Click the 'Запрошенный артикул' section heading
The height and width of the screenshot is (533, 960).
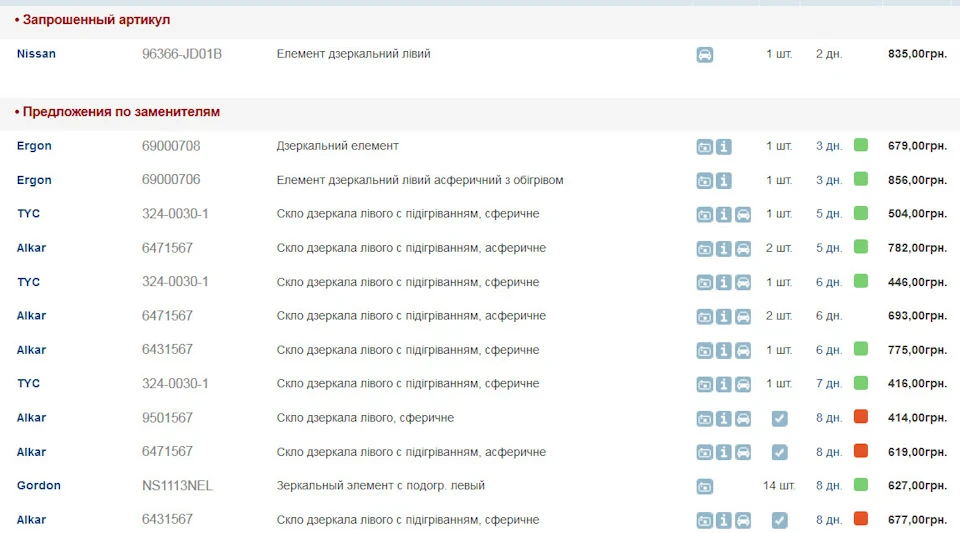click(96, 20)
